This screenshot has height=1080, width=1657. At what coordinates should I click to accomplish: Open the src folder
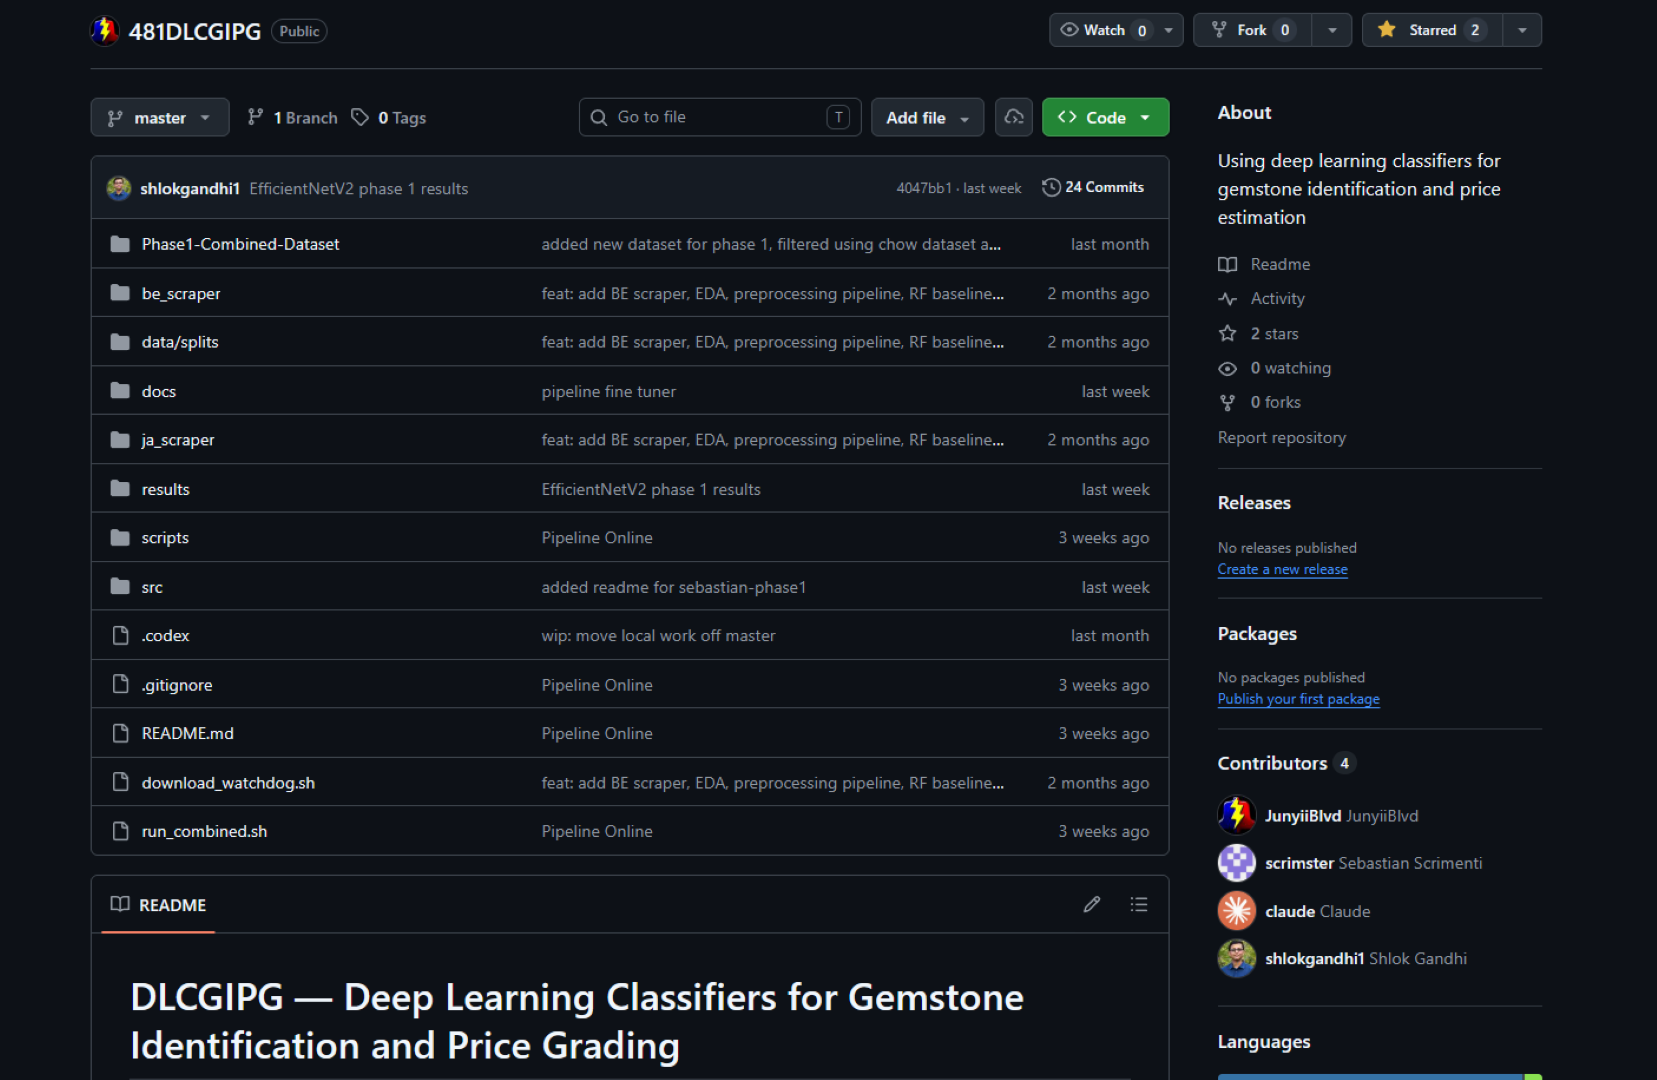[152, 587]
